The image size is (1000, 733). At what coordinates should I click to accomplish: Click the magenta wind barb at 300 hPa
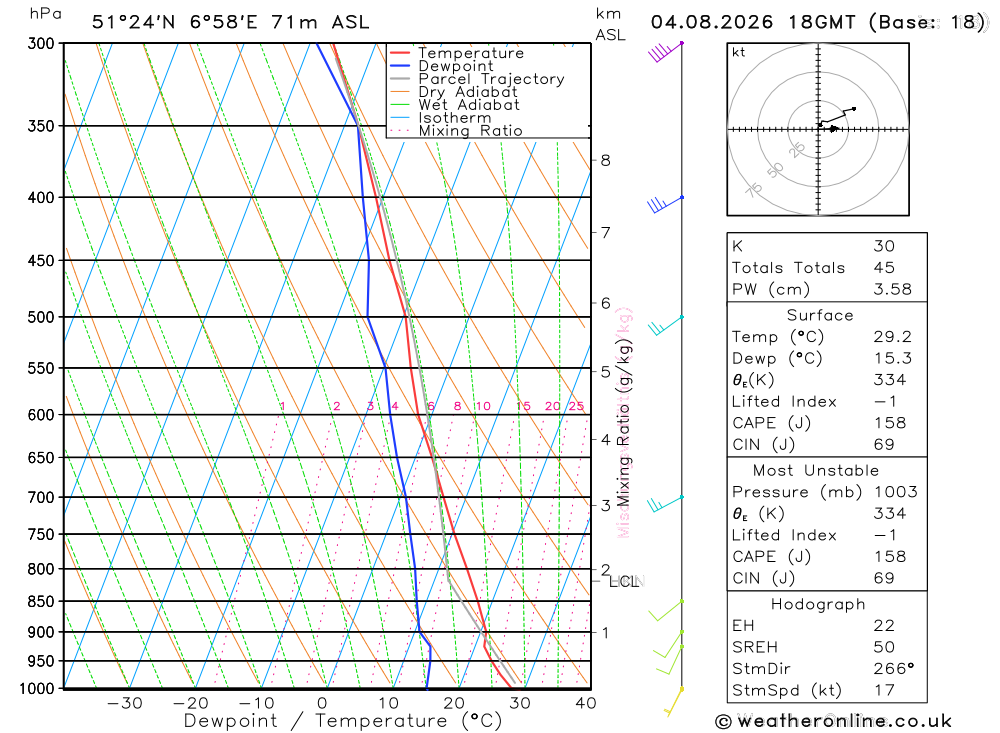tap(665, 52)
